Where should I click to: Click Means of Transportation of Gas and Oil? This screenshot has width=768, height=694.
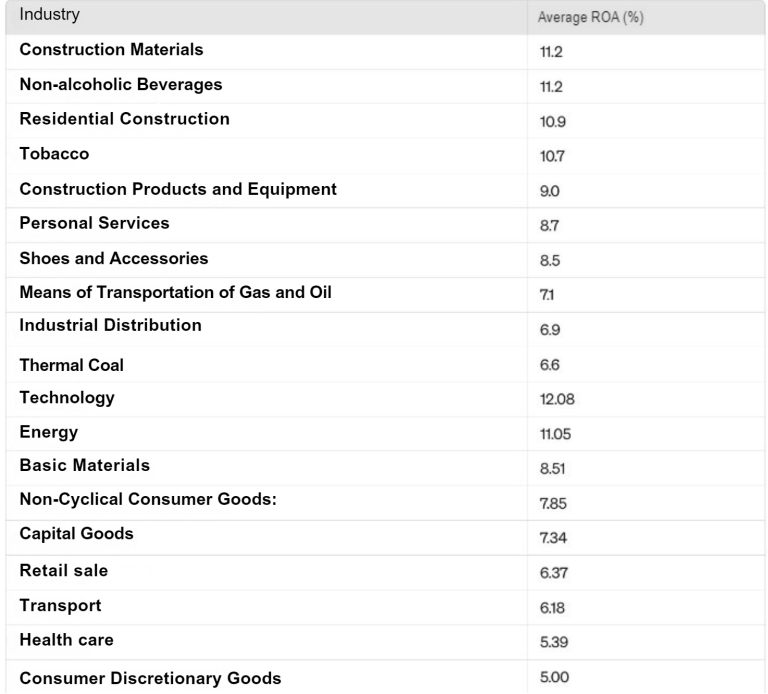point(176,292)
